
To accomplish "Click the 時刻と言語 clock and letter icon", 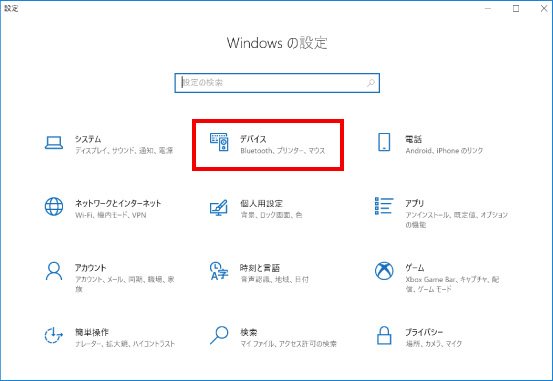I will point(219,271).
